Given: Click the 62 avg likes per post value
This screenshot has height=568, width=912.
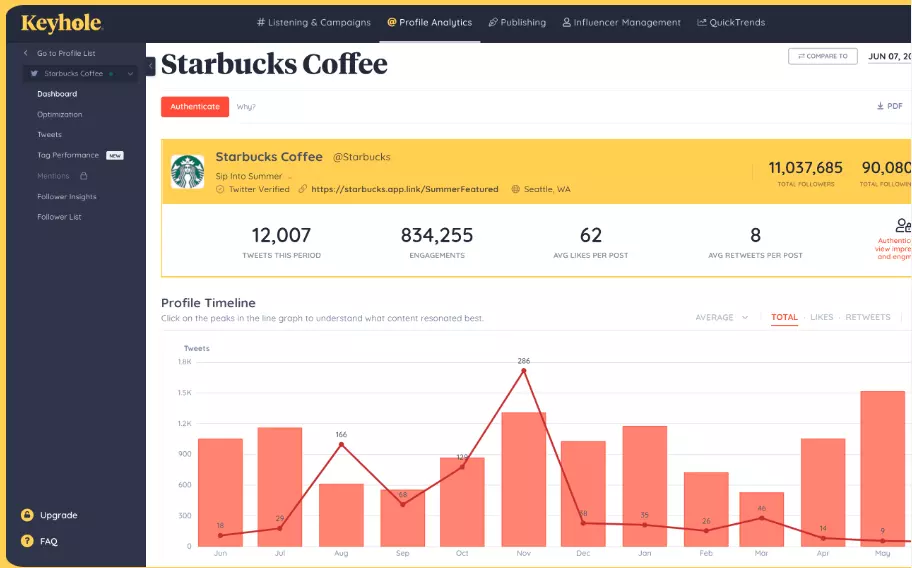Looking at the screenshot, I should click(x=591, y=235).
